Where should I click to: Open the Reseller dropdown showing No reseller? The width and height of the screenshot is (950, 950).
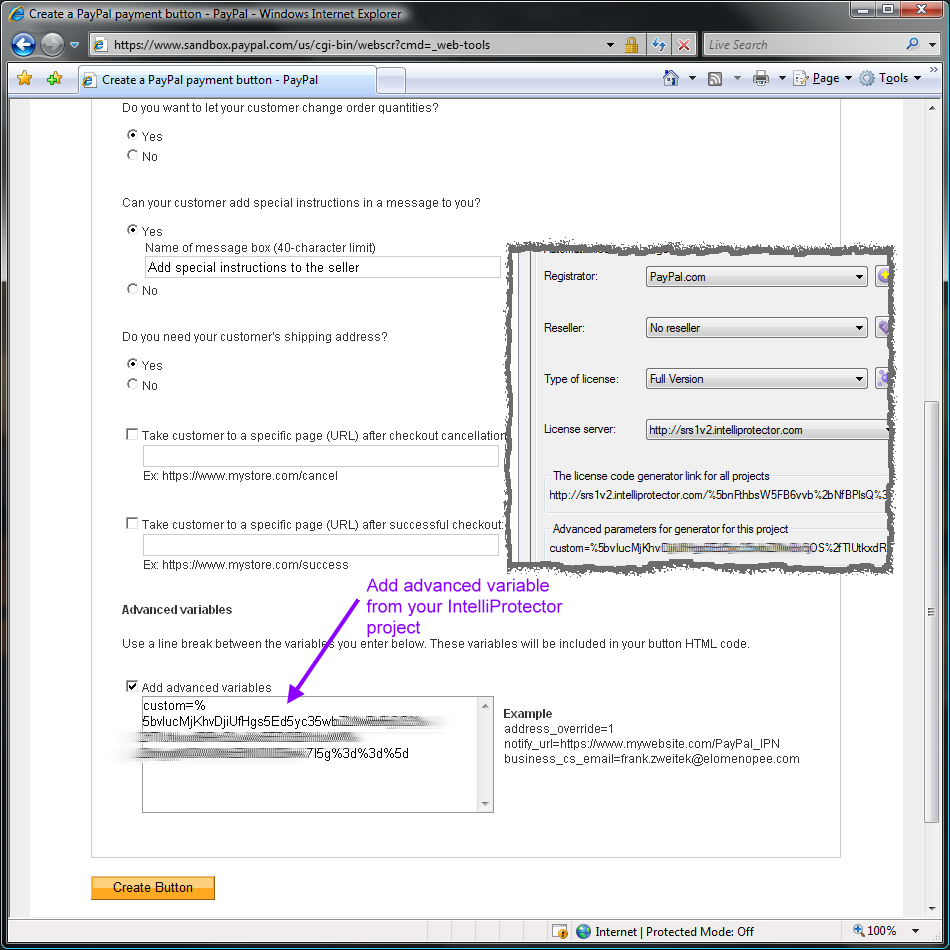[x=756, y=328]
